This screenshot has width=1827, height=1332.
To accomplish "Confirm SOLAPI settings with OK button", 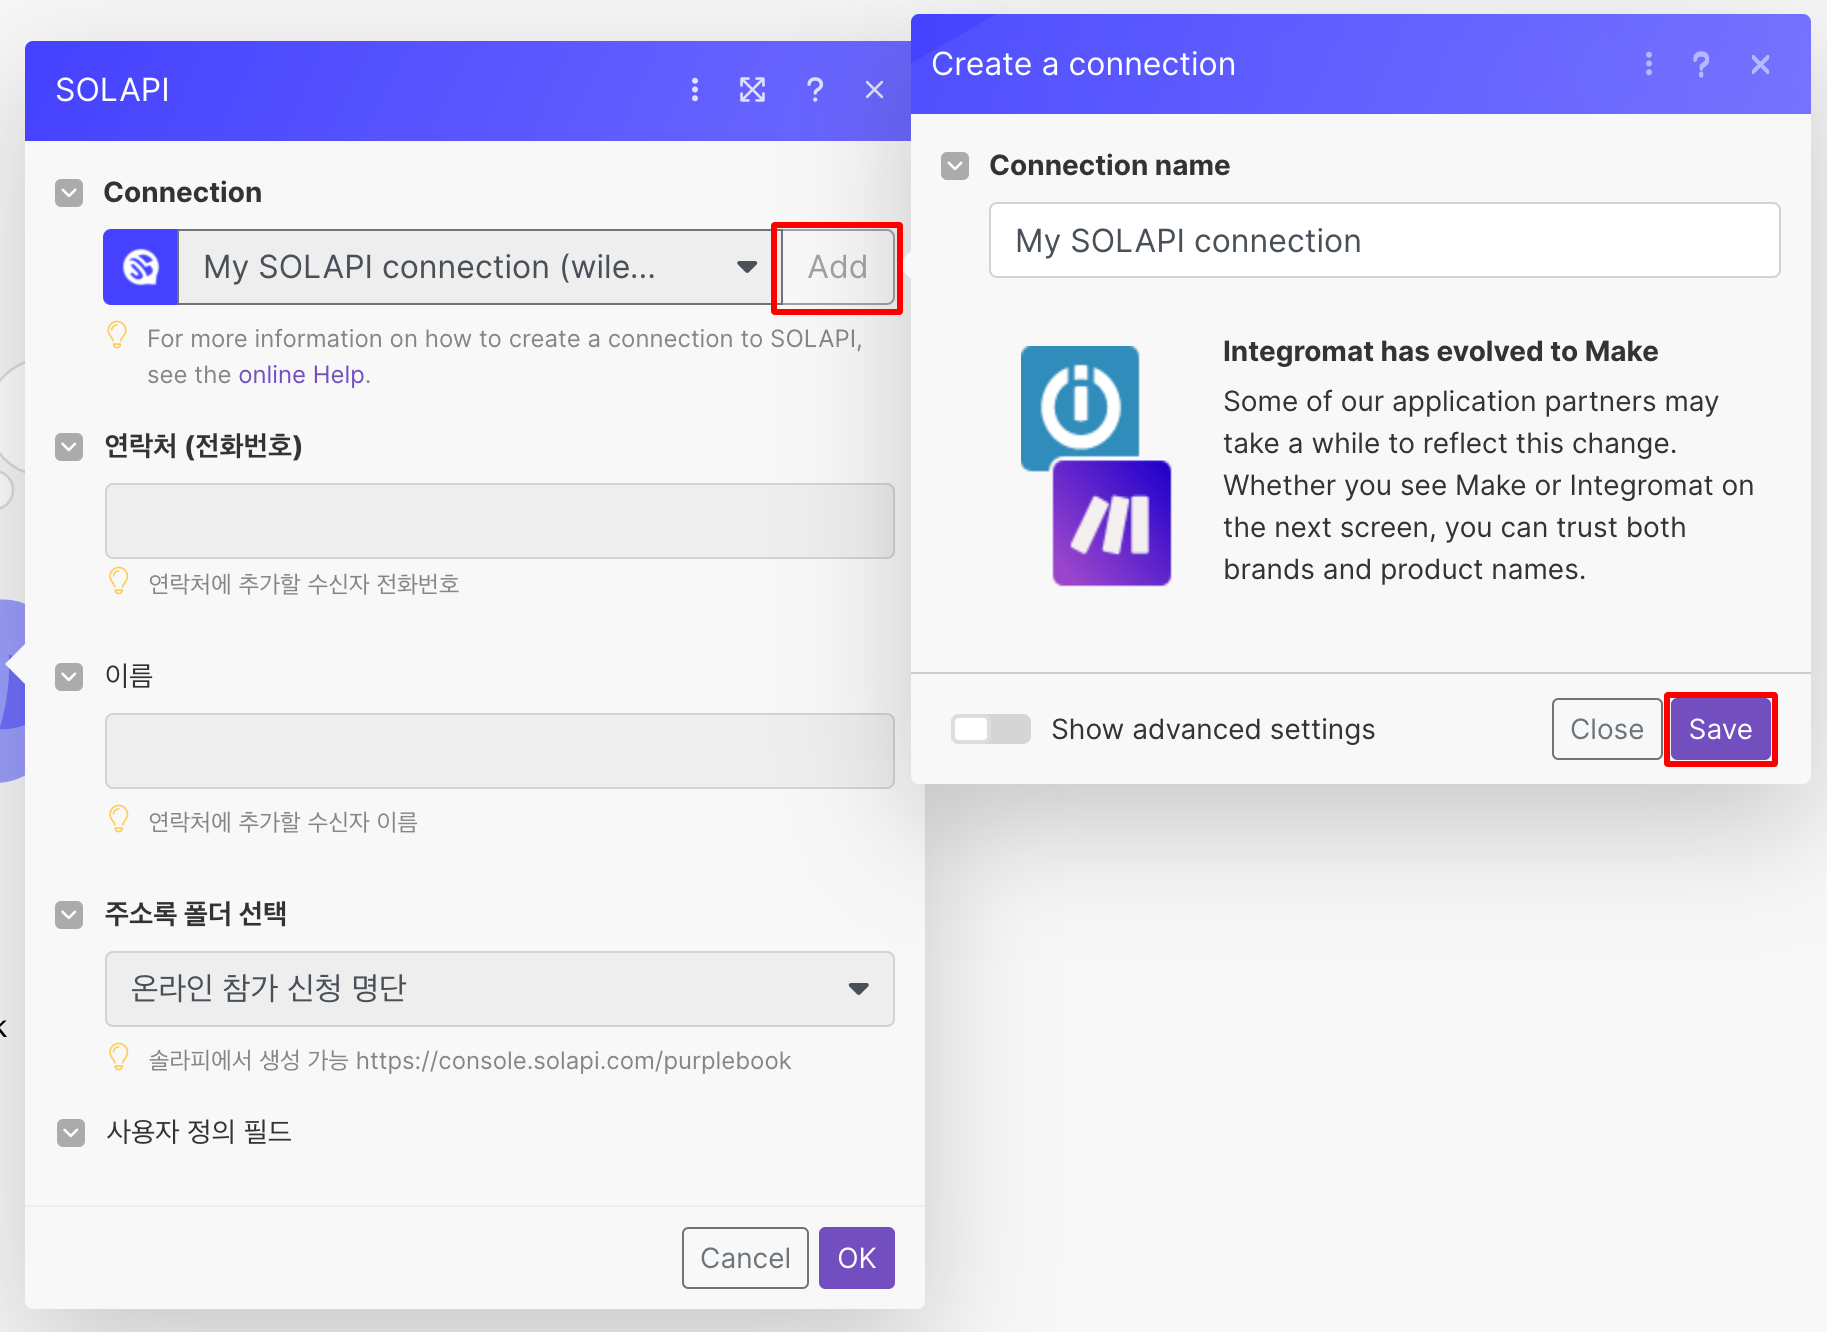I will click(857, 1258).
